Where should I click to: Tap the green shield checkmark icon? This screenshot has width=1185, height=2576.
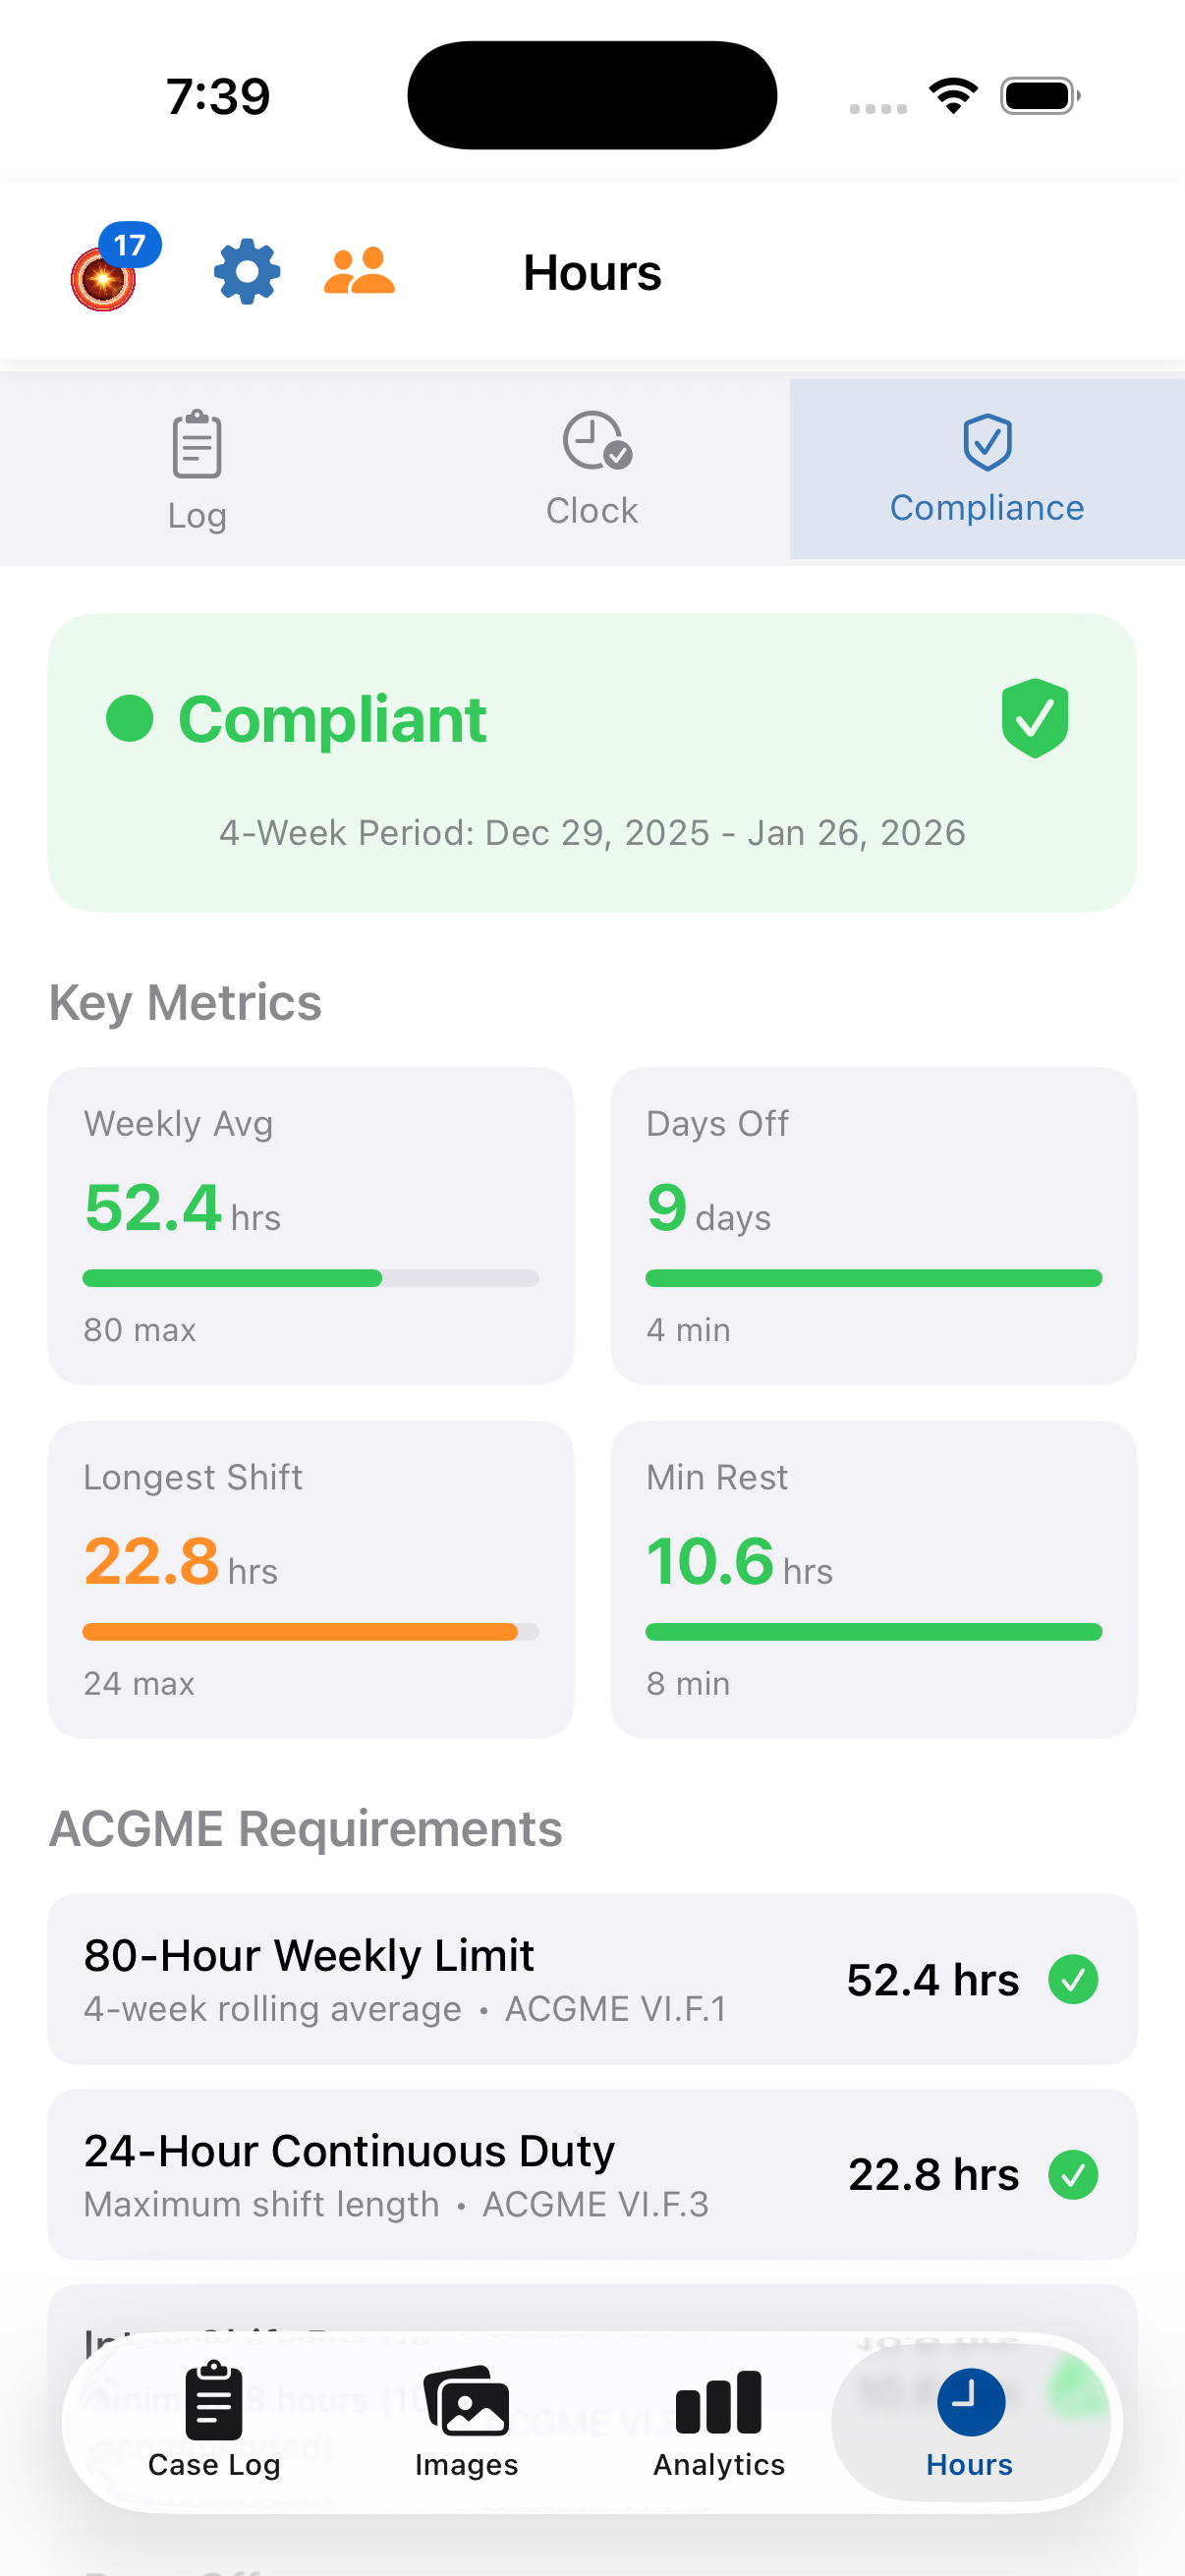[x=1034, y=718]
